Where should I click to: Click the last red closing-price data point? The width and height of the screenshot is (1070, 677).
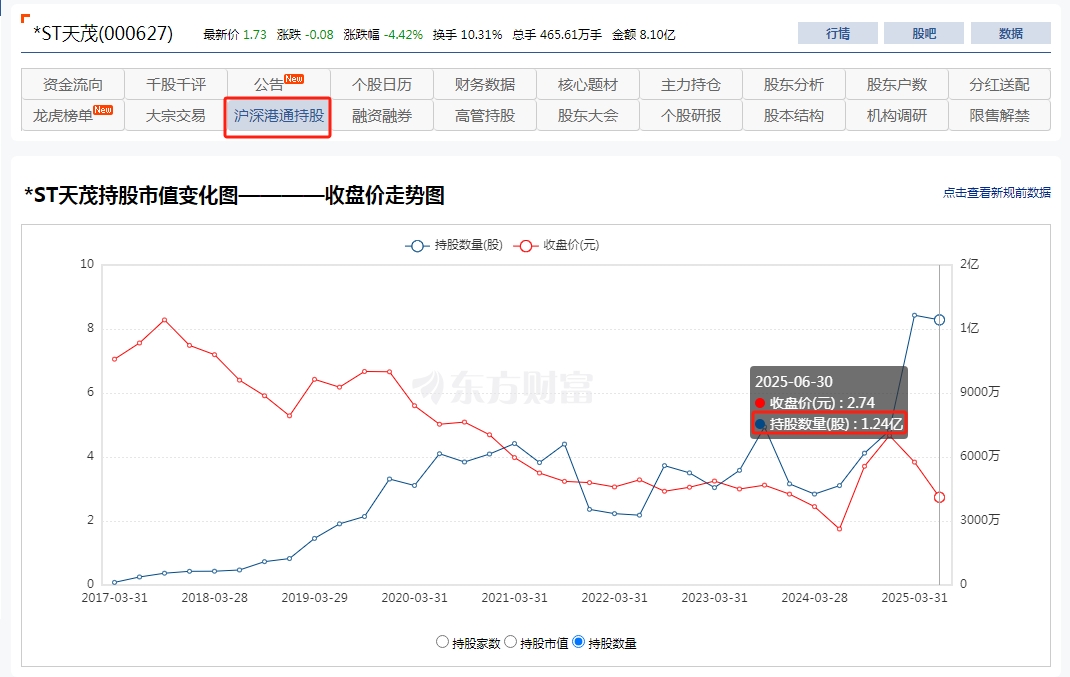(x=940, y=498)
